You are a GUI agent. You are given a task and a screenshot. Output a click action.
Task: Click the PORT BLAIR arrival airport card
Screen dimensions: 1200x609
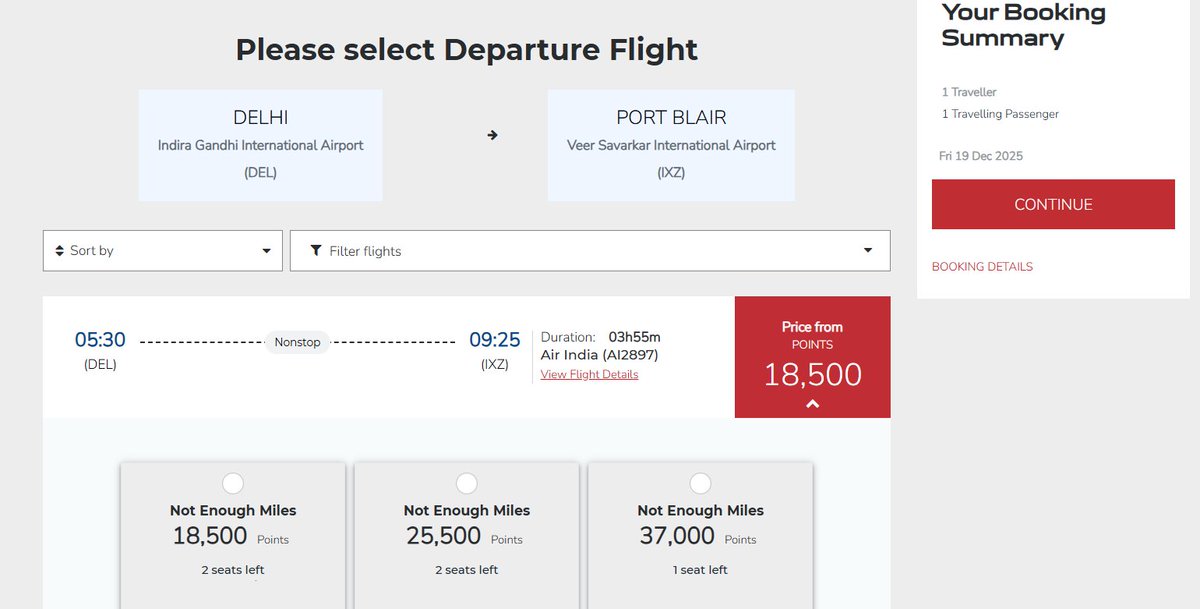(x=671, y=145)
